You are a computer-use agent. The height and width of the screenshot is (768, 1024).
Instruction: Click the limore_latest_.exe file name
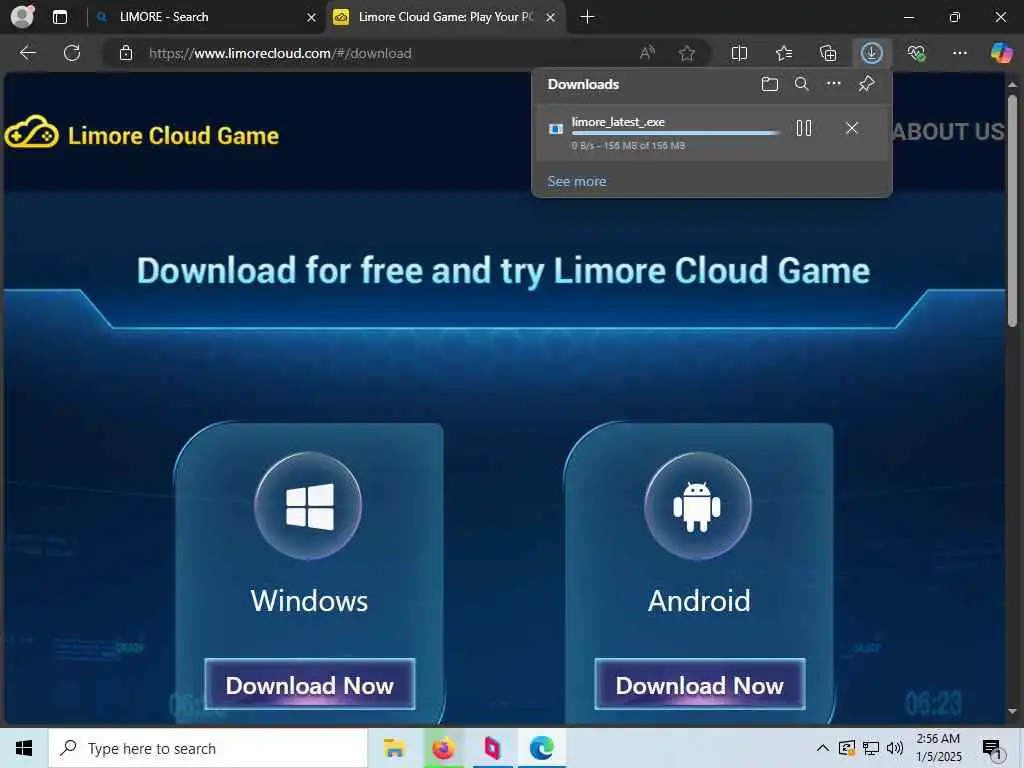coord(618,122)
